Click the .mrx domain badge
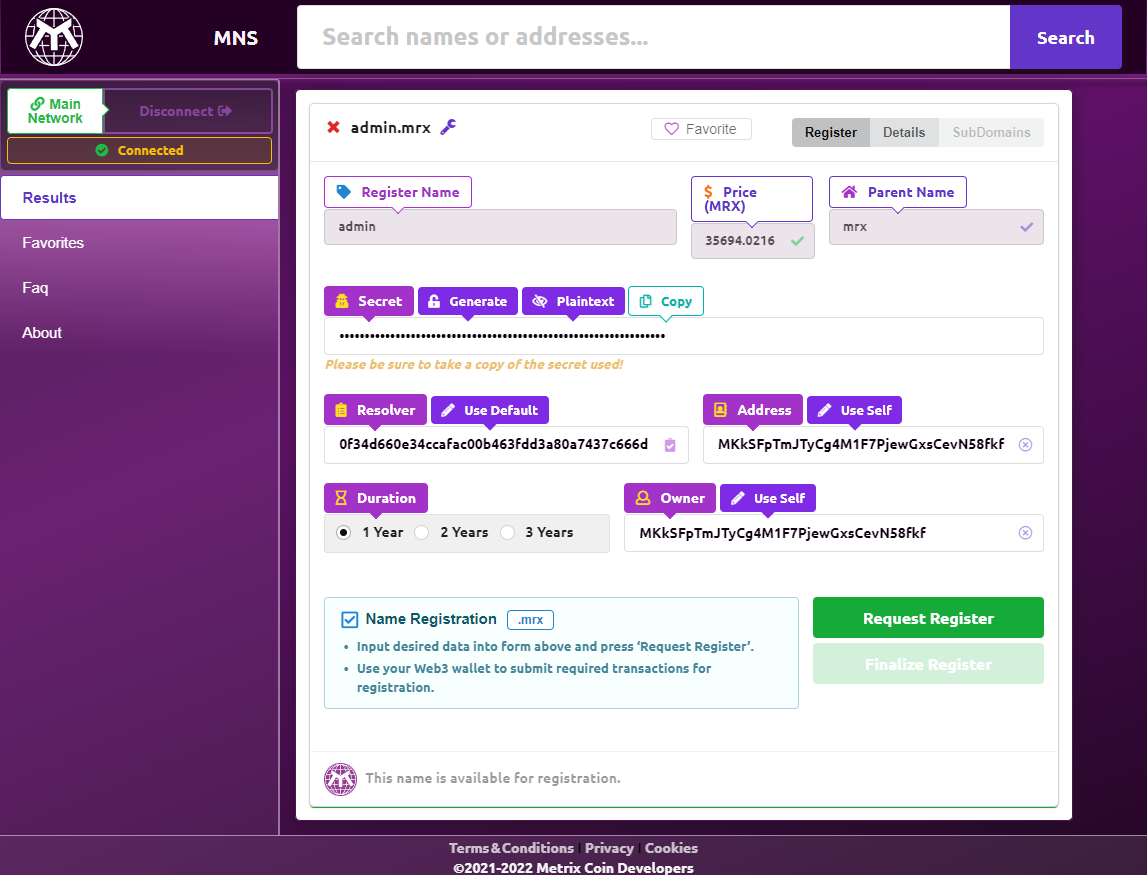This screenshot has width=1147, height=875. point(530,620)
